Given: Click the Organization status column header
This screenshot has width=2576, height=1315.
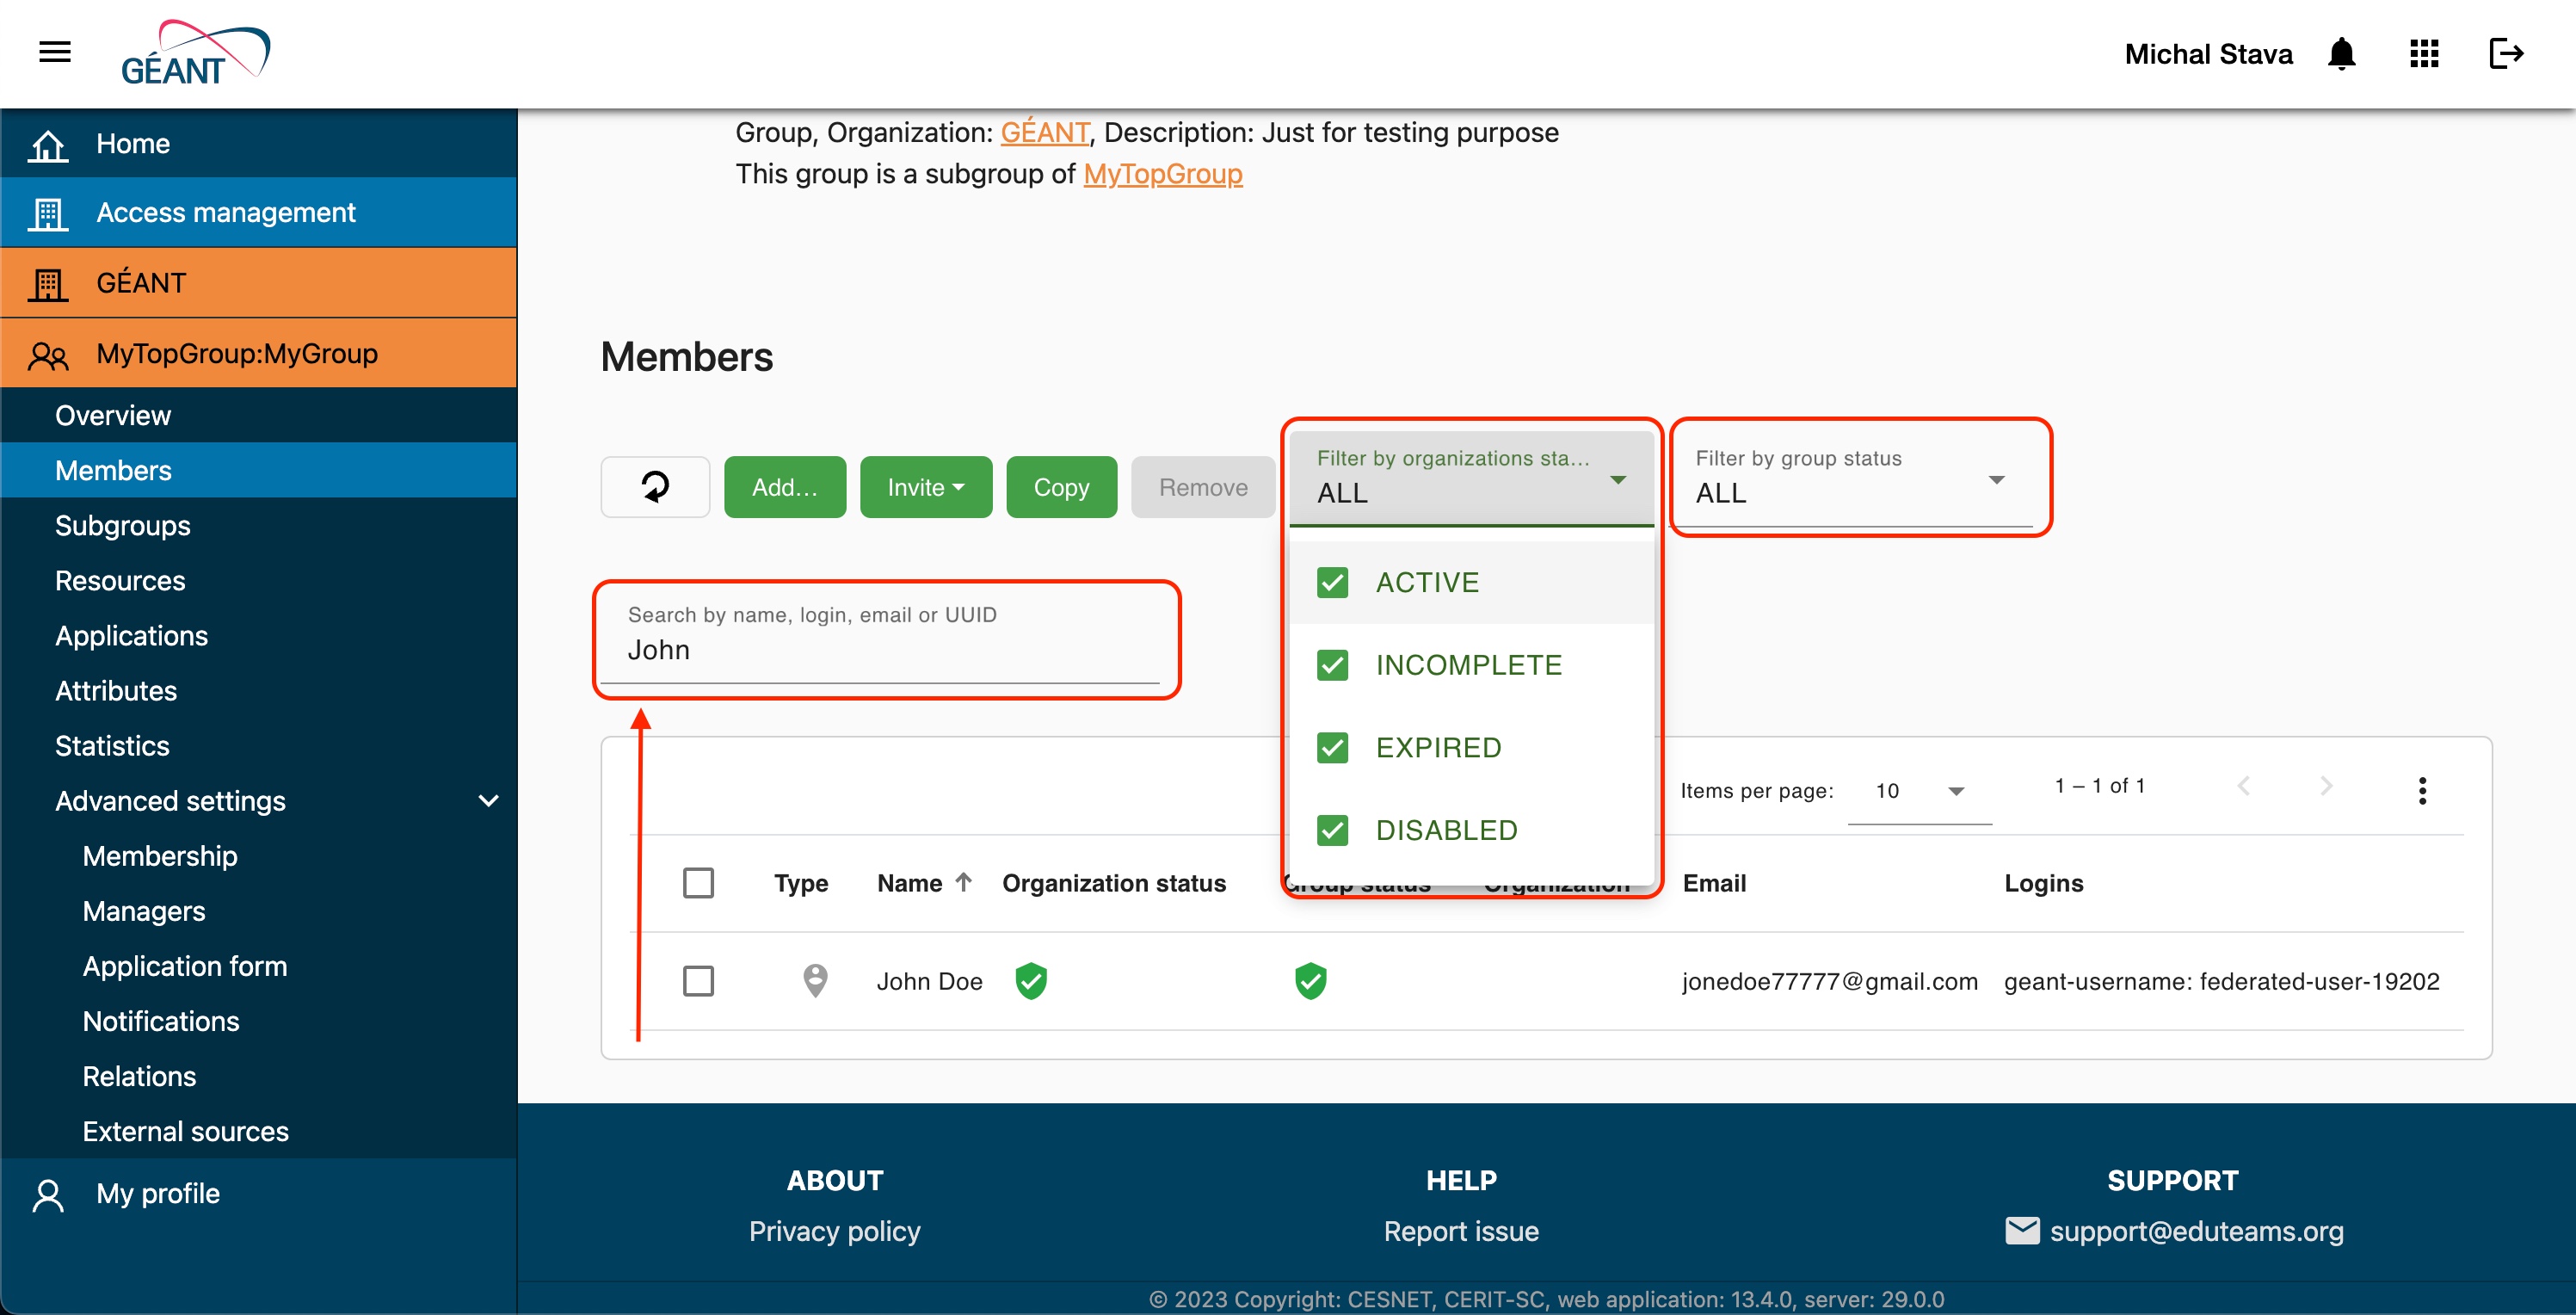Looking at the screenshot, I should point(1114,883).
